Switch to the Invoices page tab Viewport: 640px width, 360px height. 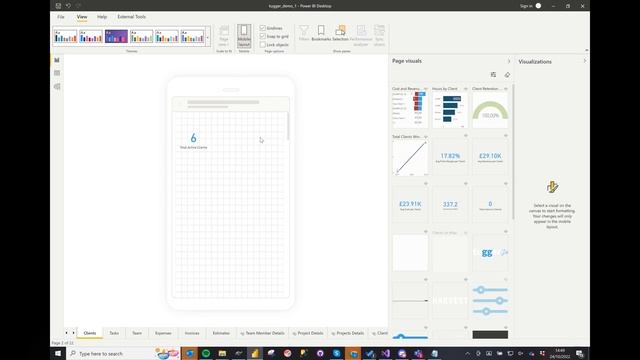click(192, 333)
